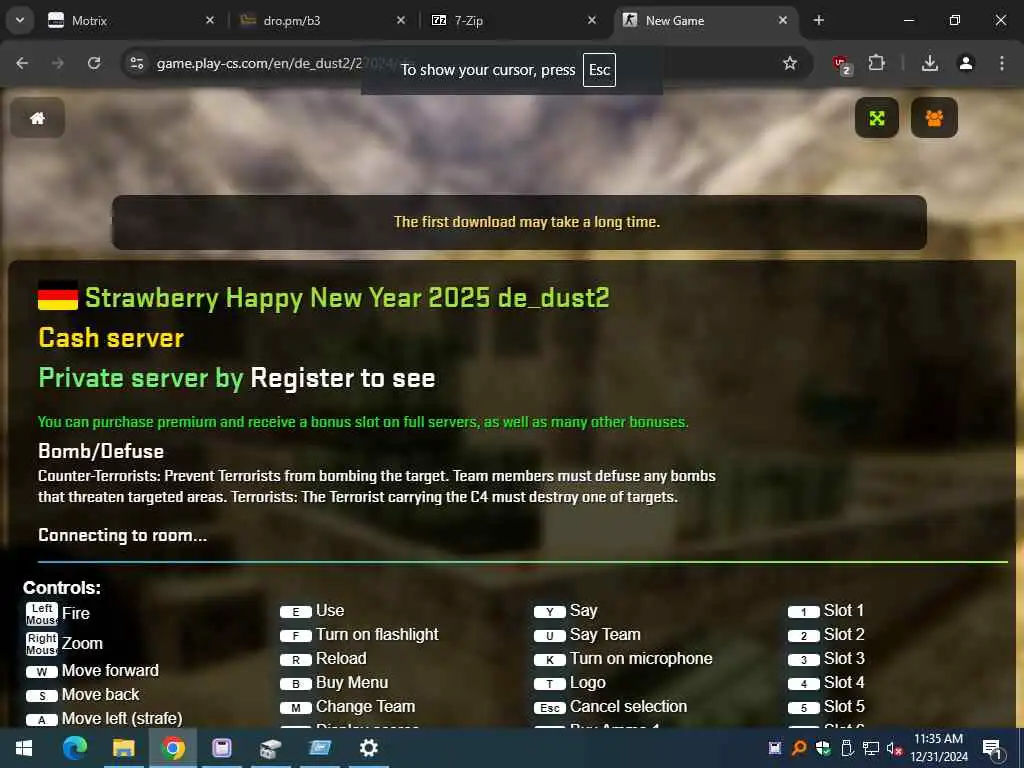The image size is (1024, 768).
Task: Click the F Turn on flashlight control
Action: point(359,635)
